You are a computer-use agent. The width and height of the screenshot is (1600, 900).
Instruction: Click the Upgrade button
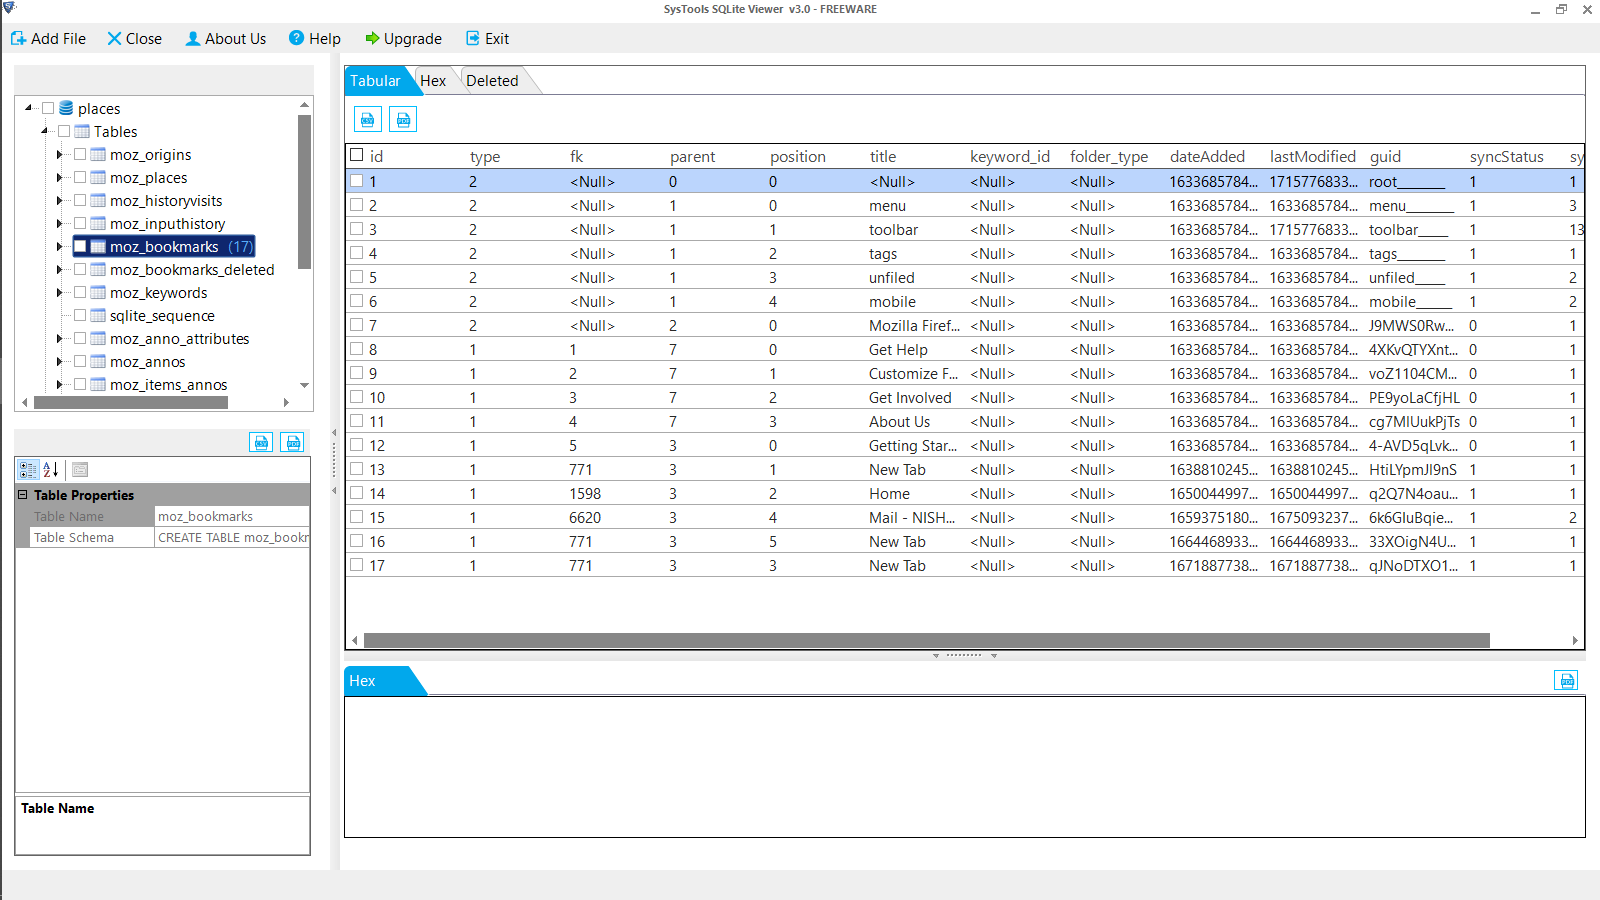403,38
